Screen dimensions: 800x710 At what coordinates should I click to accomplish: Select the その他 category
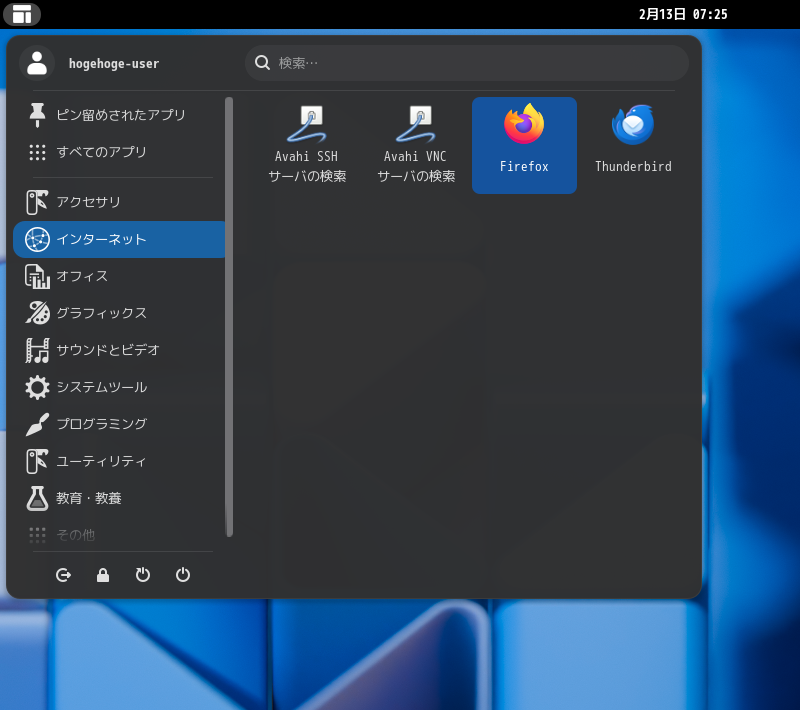[x=119, y=535]
